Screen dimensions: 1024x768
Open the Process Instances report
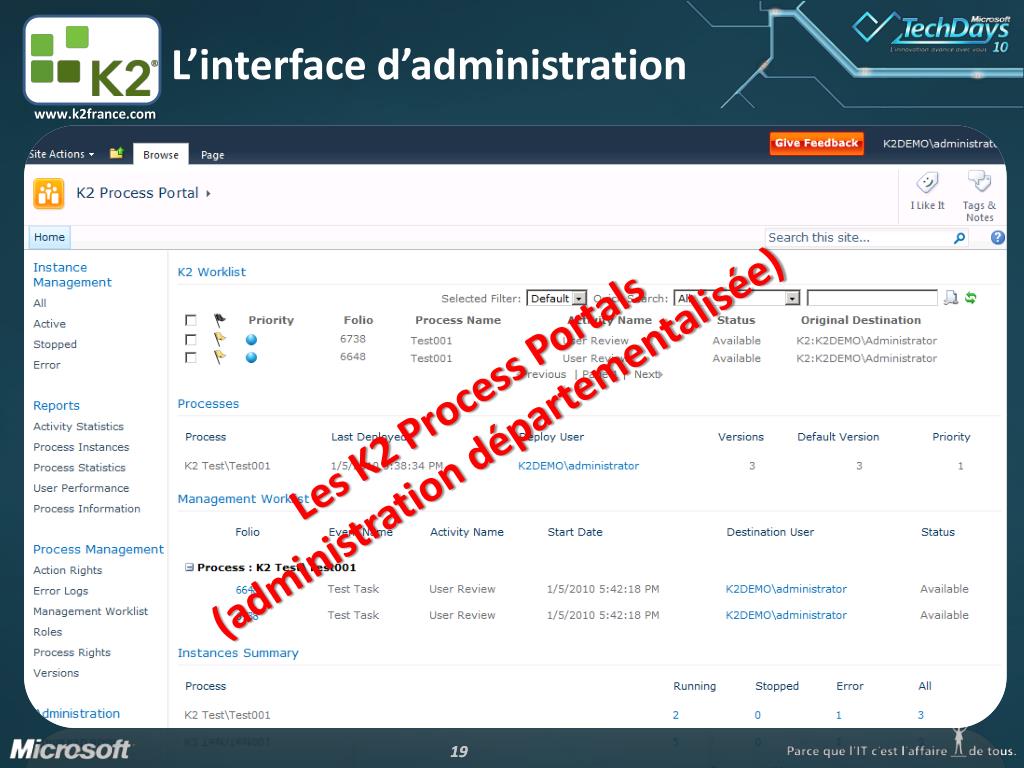tap(82, 447)
